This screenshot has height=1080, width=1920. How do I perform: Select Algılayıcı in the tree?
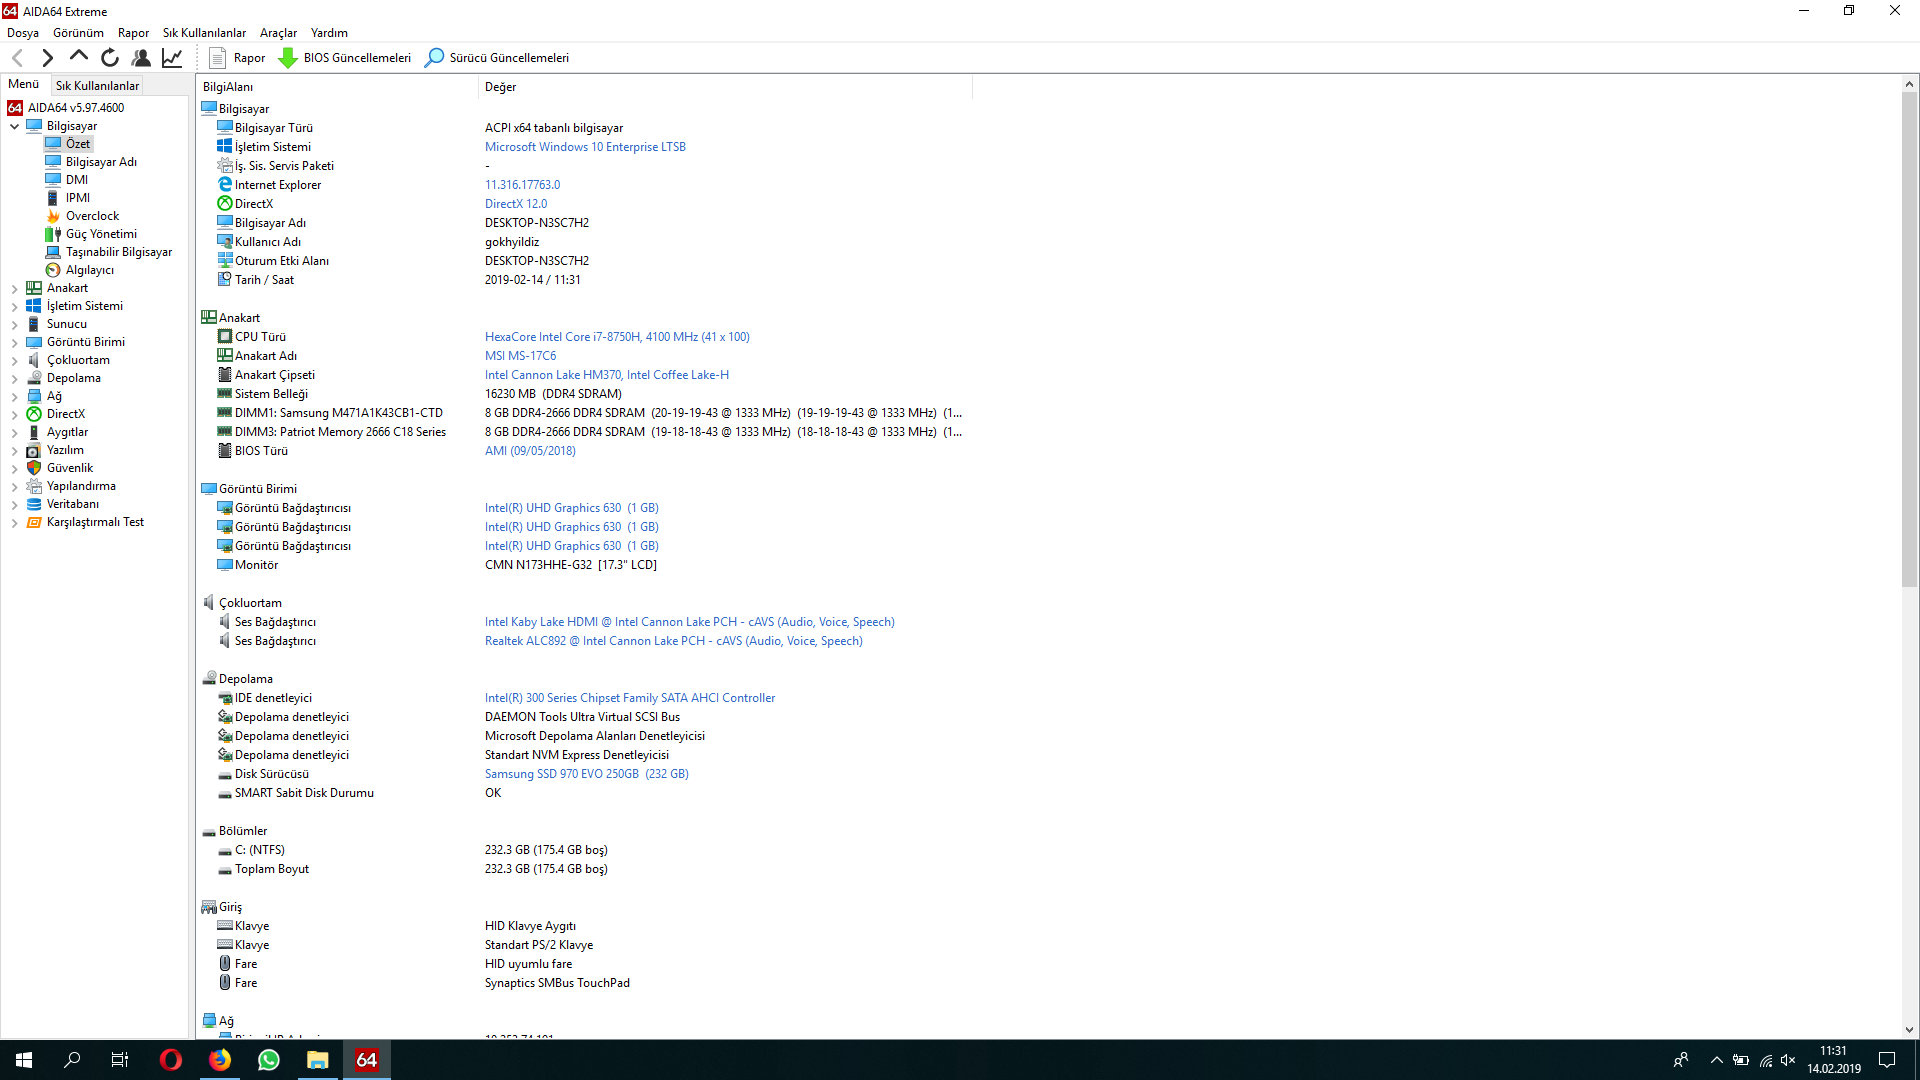pos(90,270)
